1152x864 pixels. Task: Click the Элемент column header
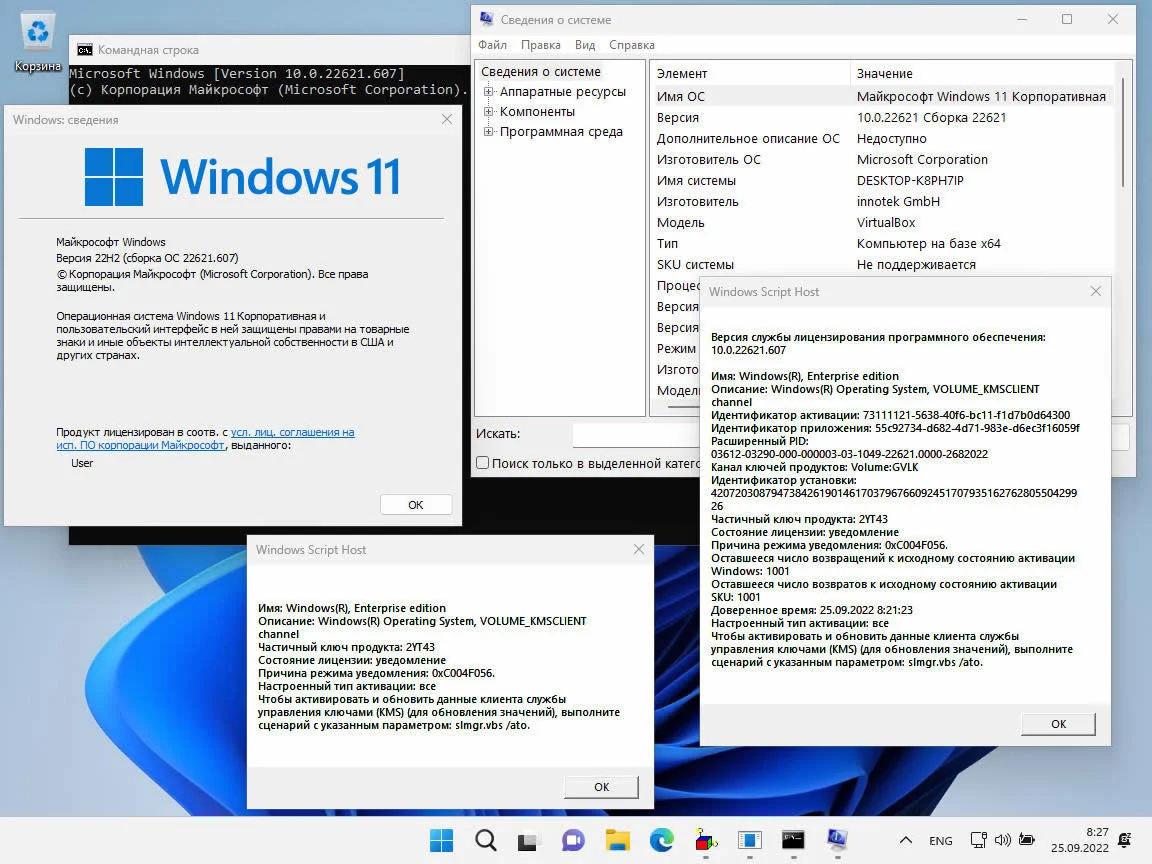pyautogui.click(x=750, y=73)
